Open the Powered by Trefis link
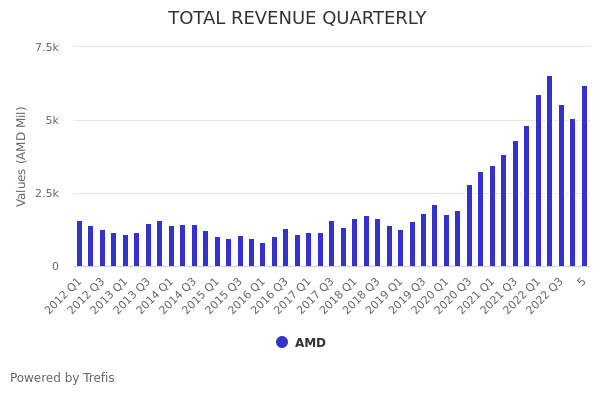 tap(62, 378)
